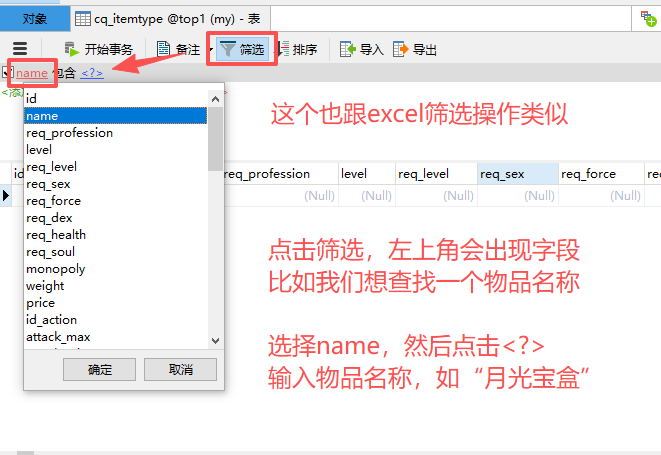Click the Export (导出) toolbar button
661x455 pixels.
414,49
